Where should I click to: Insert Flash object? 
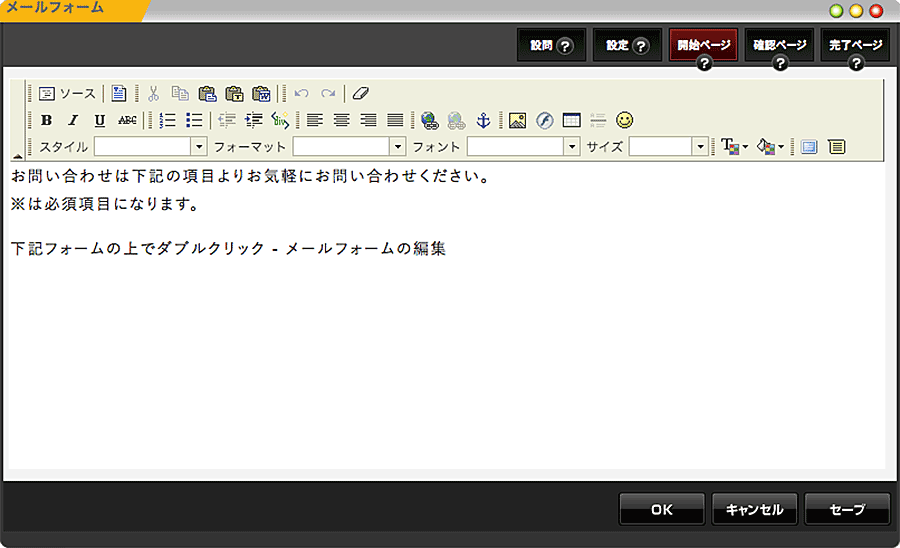click(544, 120)
